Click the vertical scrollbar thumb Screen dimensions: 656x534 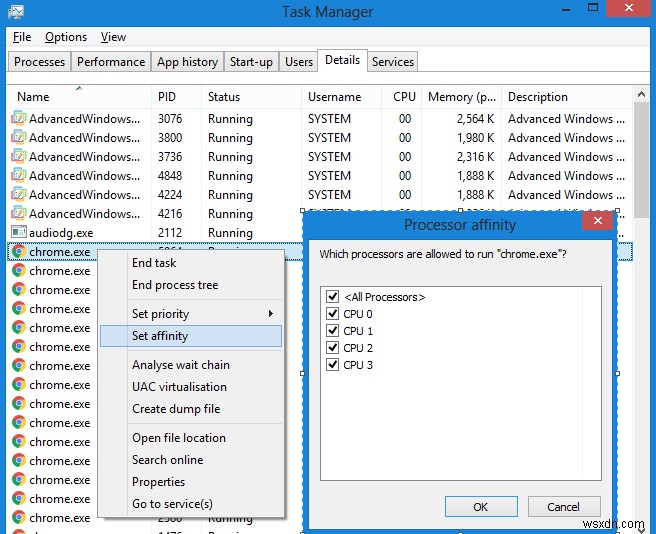pos(641,160)
